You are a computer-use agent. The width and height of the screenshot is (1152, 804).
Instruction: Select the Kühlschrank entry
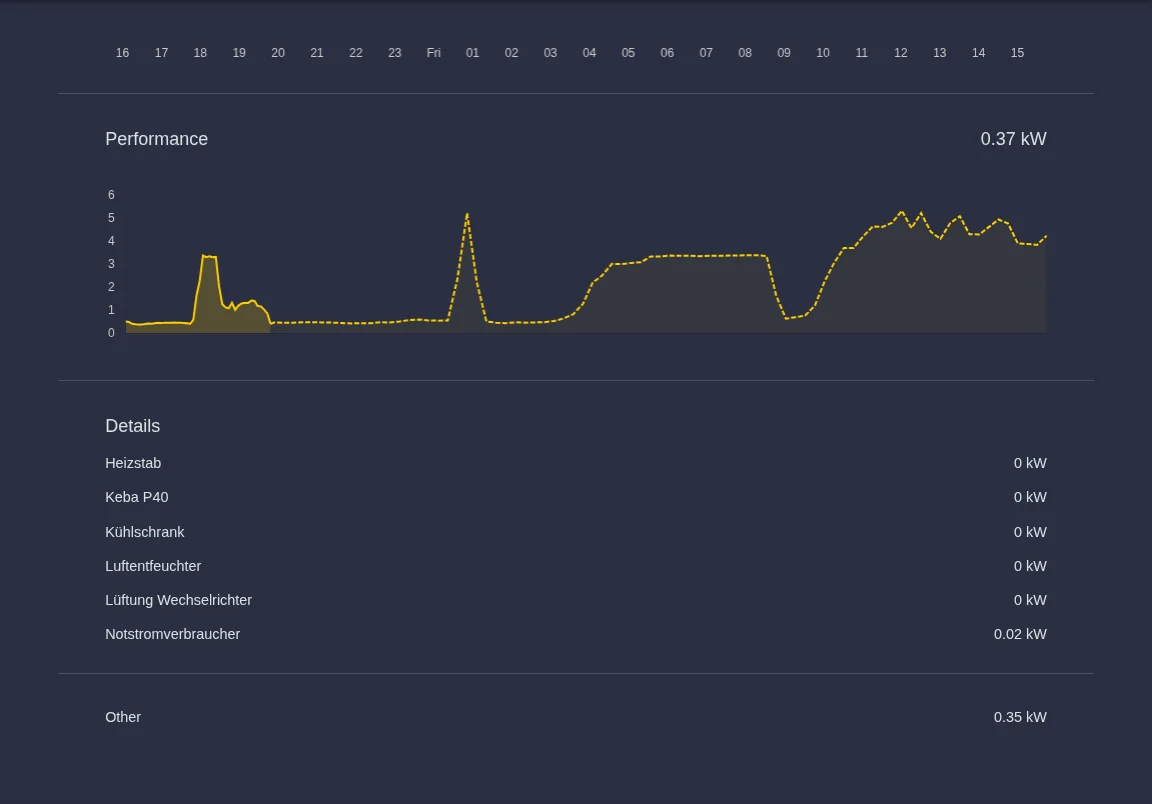coord(145,532)
